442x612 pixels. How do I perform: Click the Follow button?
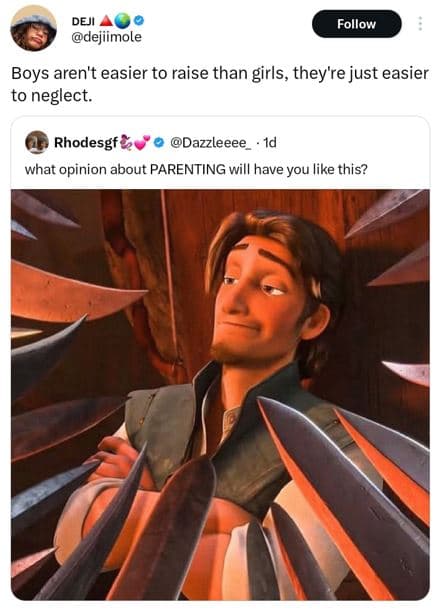356,24
